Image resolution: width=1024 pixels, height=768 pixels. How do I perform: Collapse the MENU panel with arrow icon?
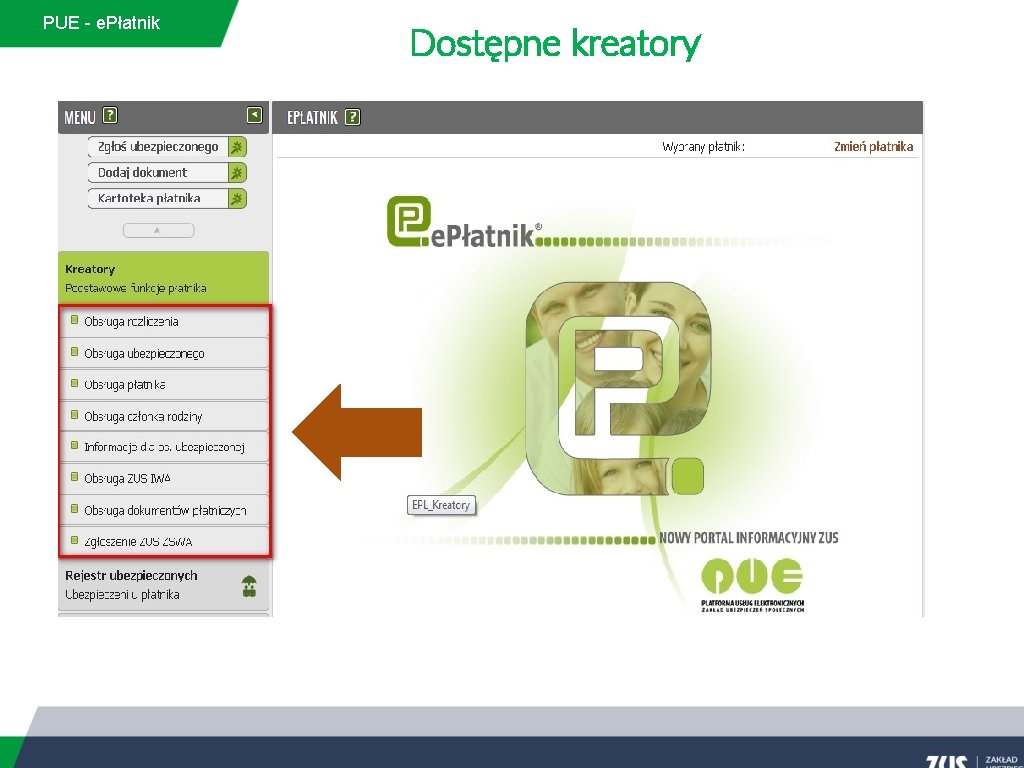[x=255, y=116]
